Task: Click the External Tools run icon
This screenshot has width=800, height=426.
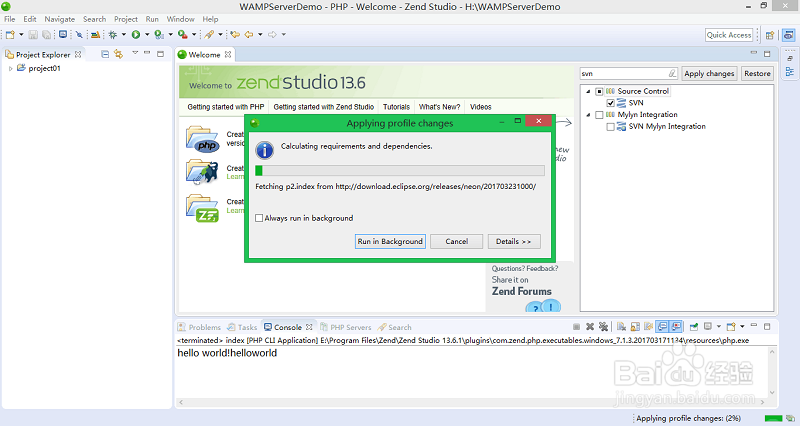Action: pos(183,35)
